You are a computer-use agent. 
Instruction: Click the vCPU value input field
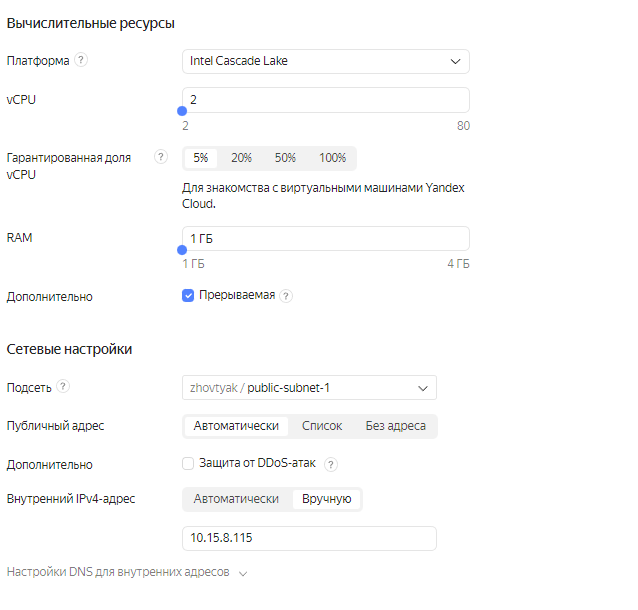pyautogui.click(x=326, y=100)
